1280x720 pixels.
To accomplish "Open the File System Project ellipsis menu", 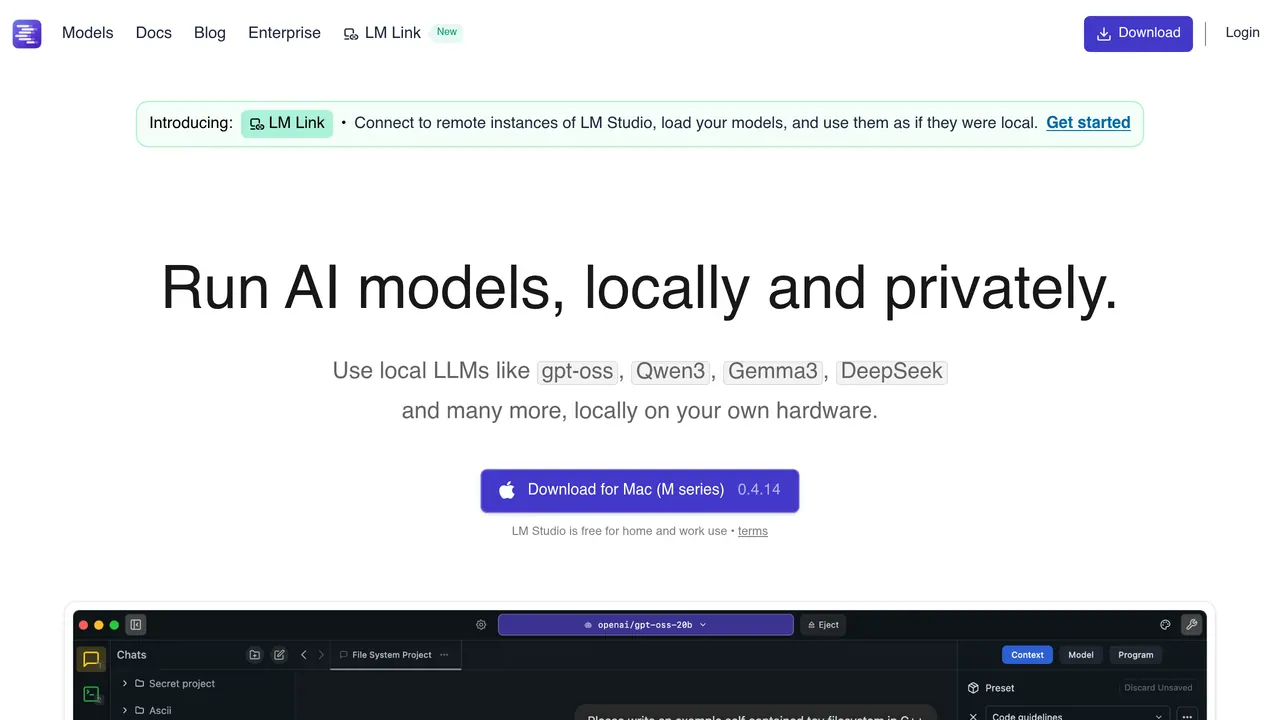I will pyautogui.click(x=444, y=655).
